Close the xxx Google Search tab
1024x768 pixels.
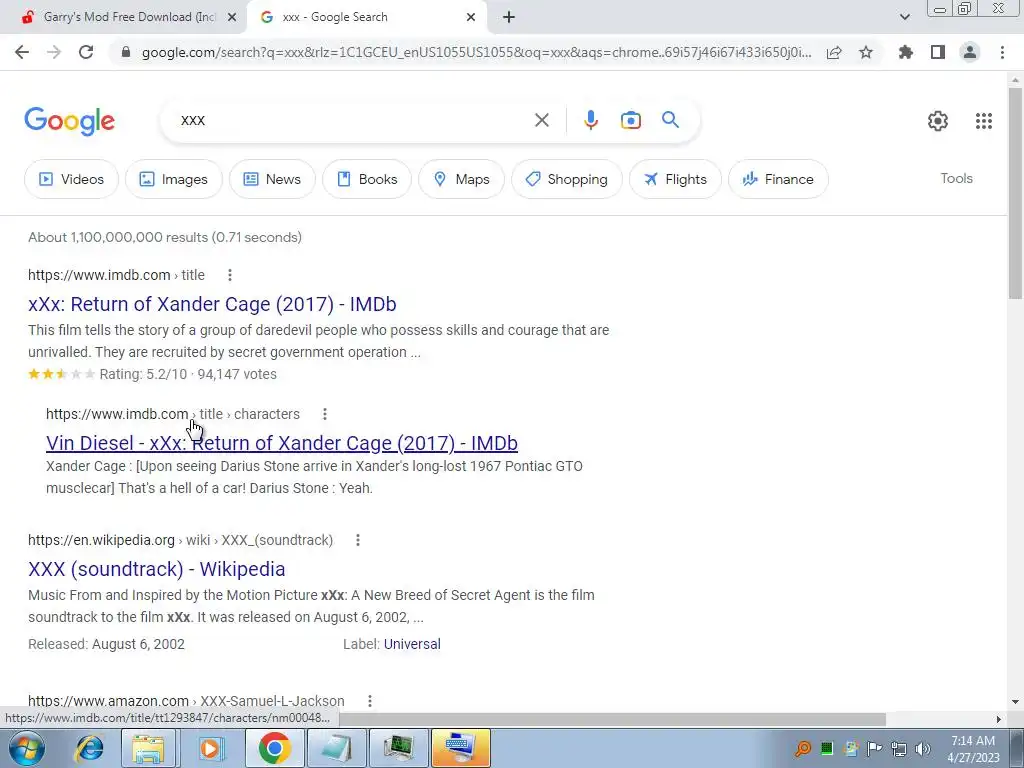pyautogui.click(x=471, y=17)
